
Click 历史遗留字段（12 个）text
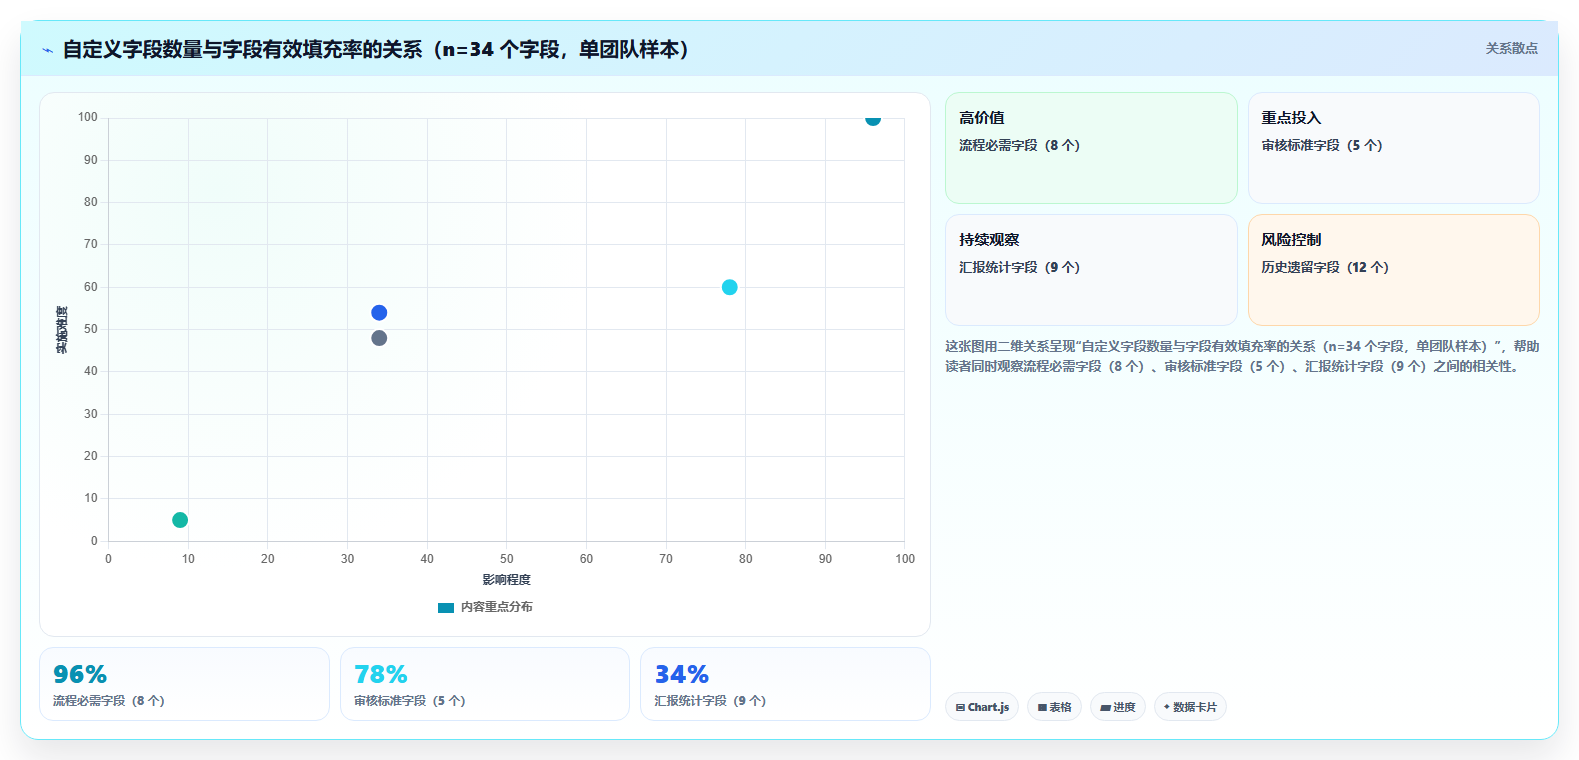(1325, 267)
